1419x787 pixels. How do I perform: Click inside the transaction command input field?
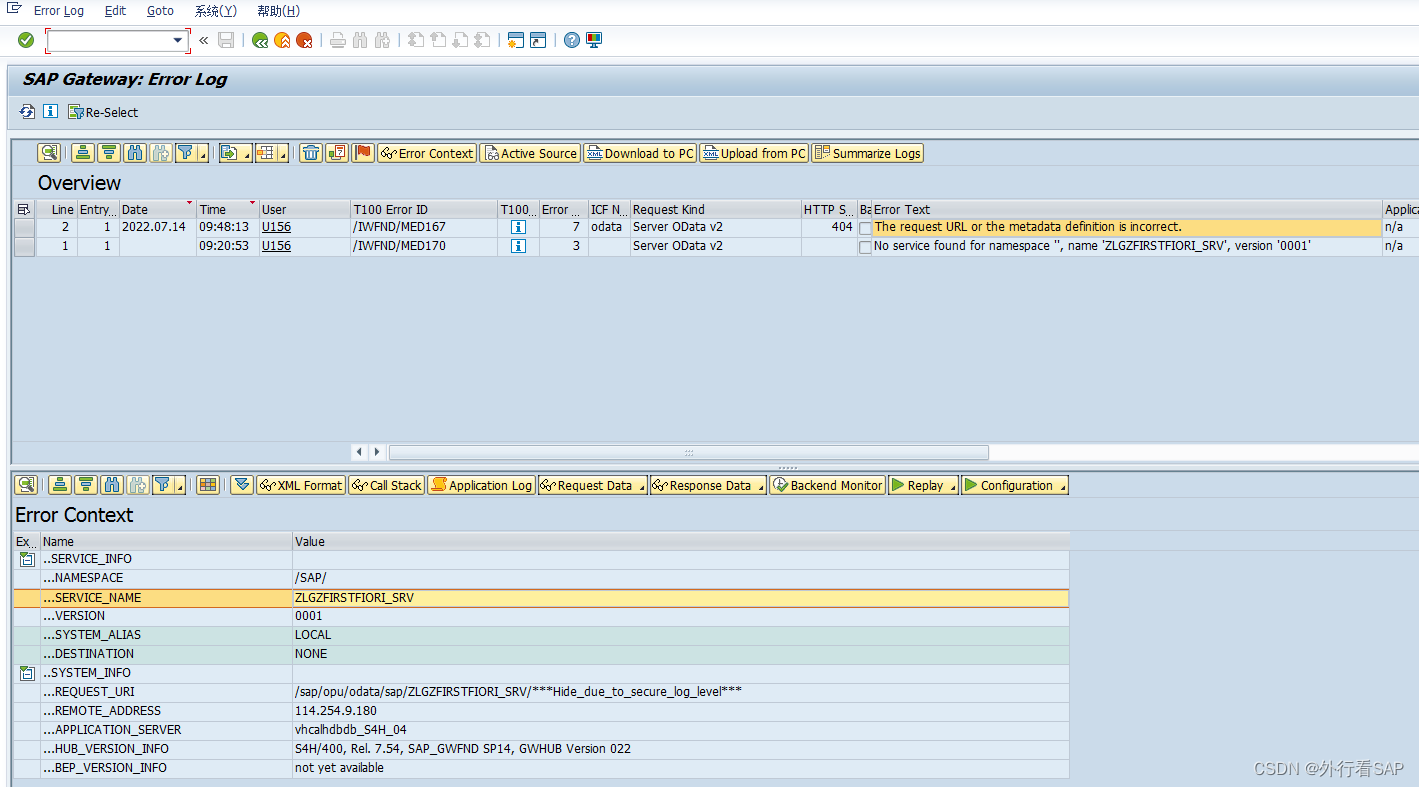[109, 40]
